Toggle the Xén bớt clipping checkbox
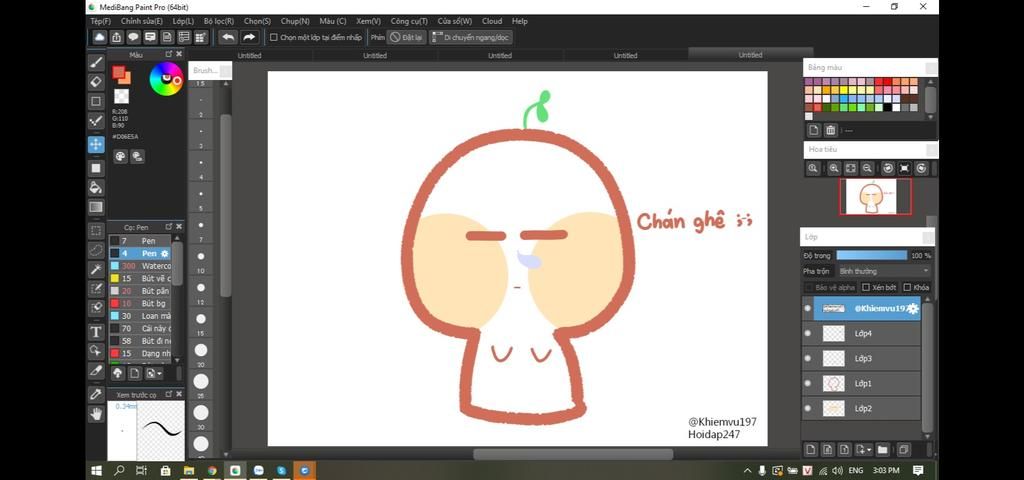 866,287
